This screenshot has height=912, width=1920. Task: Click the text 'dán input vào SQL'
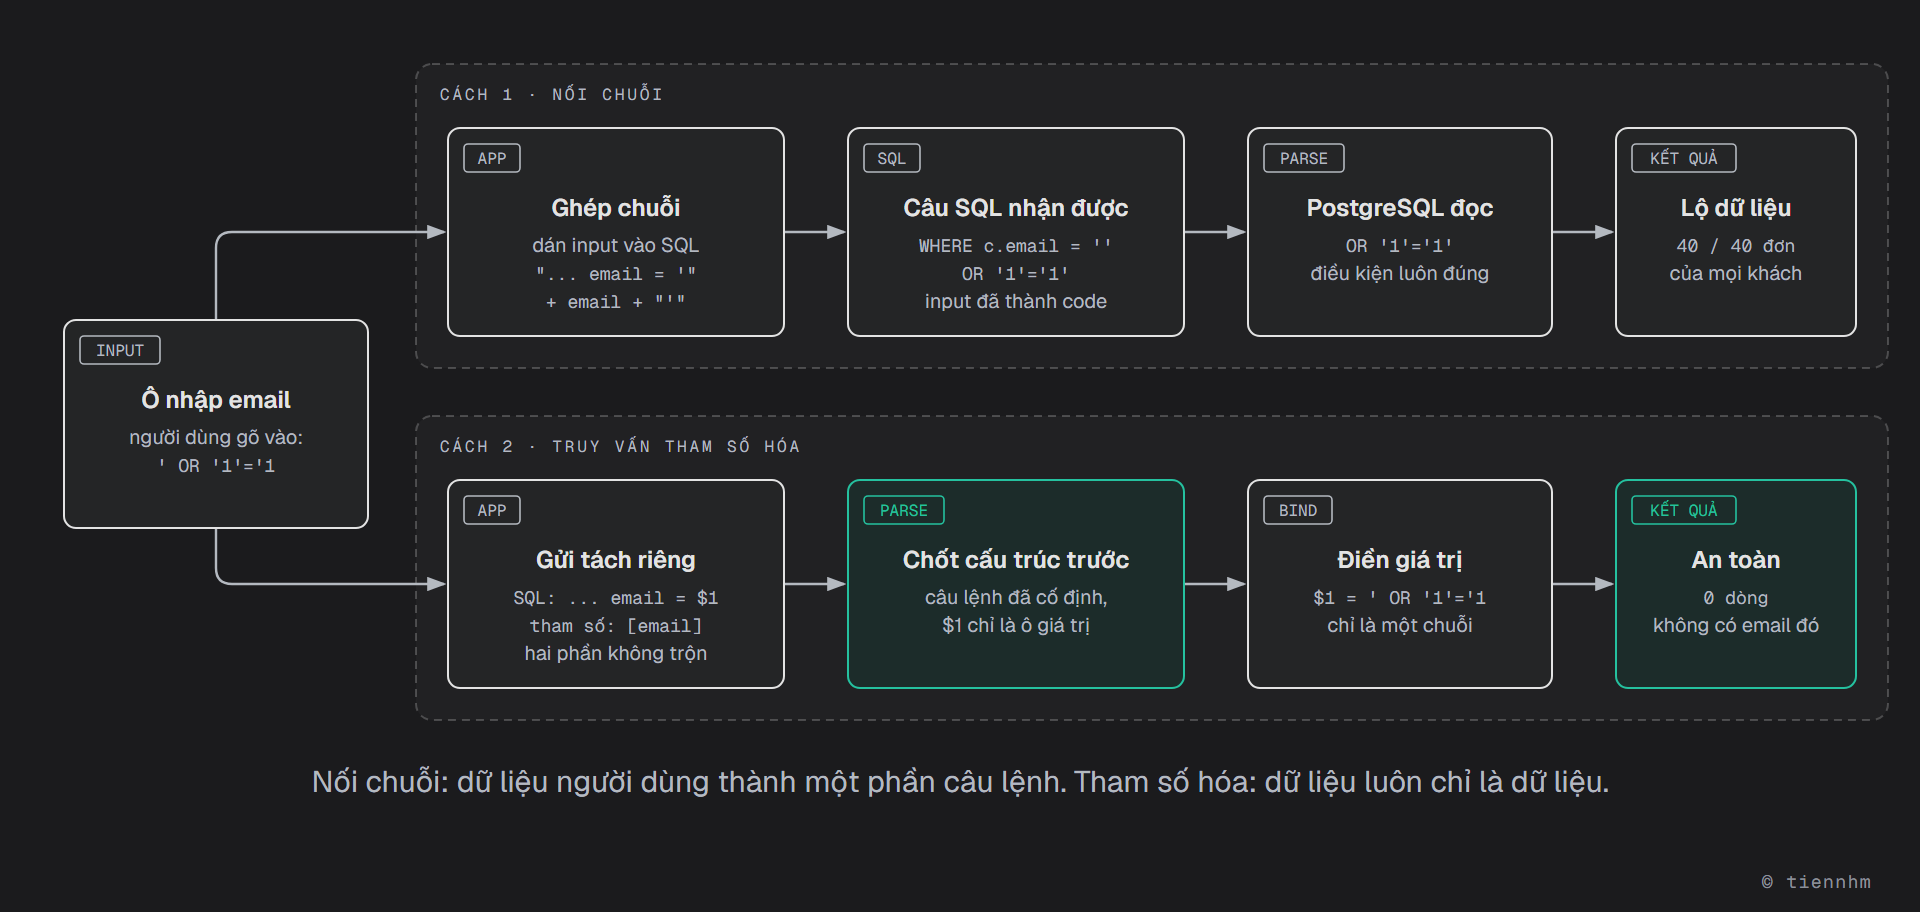pyautogui.click(x=616, y=245)
